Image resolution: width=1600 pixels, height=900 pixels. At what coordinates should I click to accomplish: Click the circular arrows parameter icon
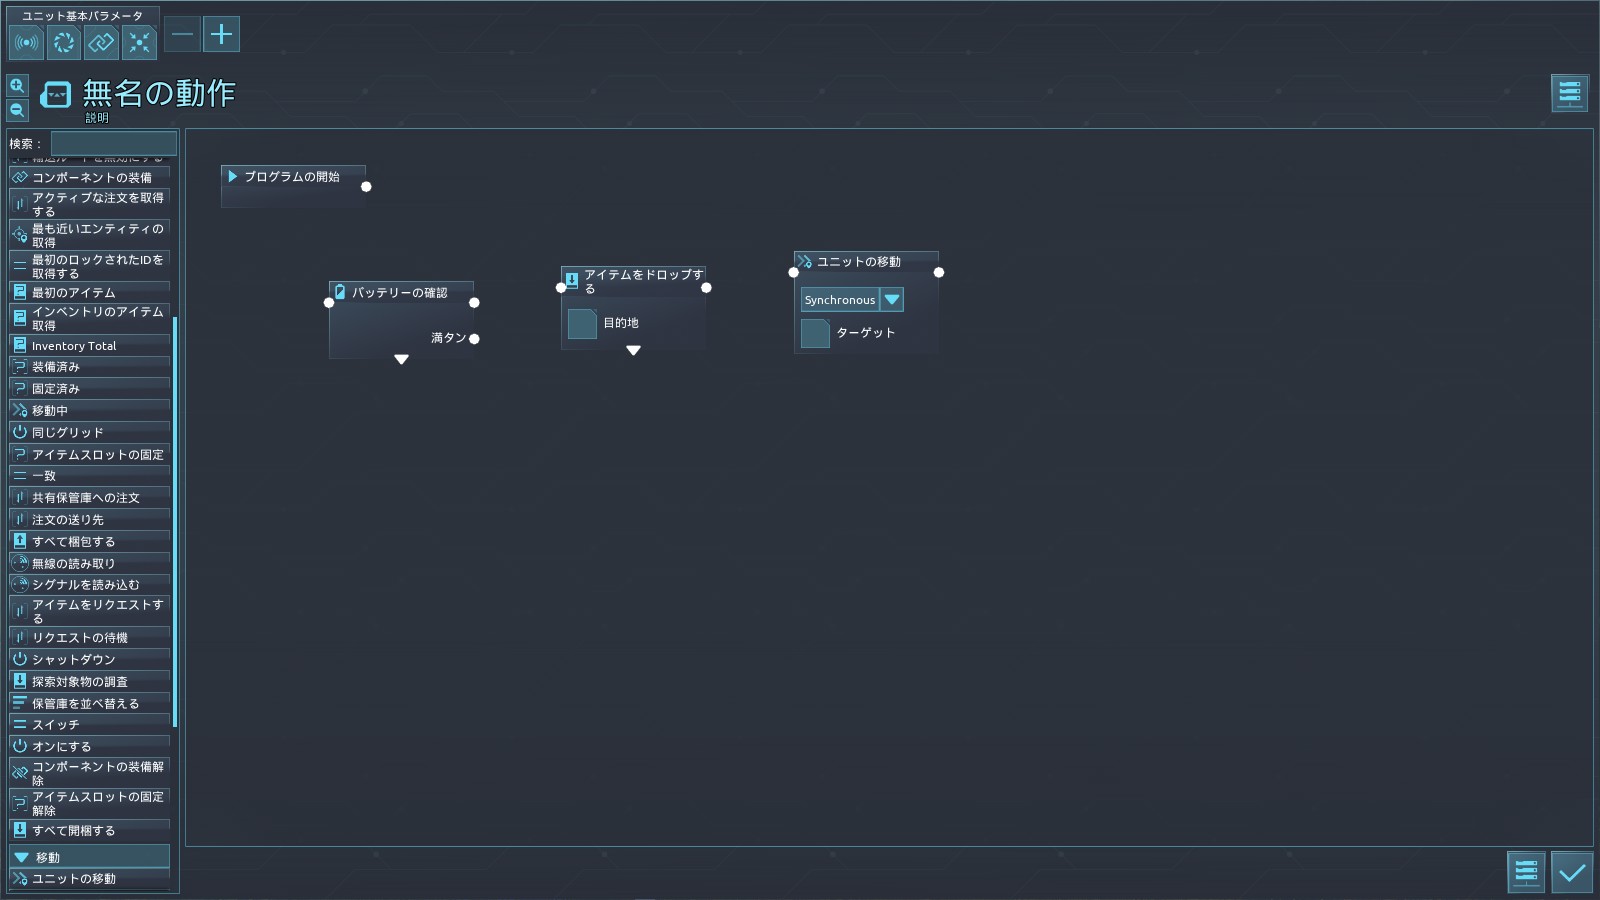64,42
